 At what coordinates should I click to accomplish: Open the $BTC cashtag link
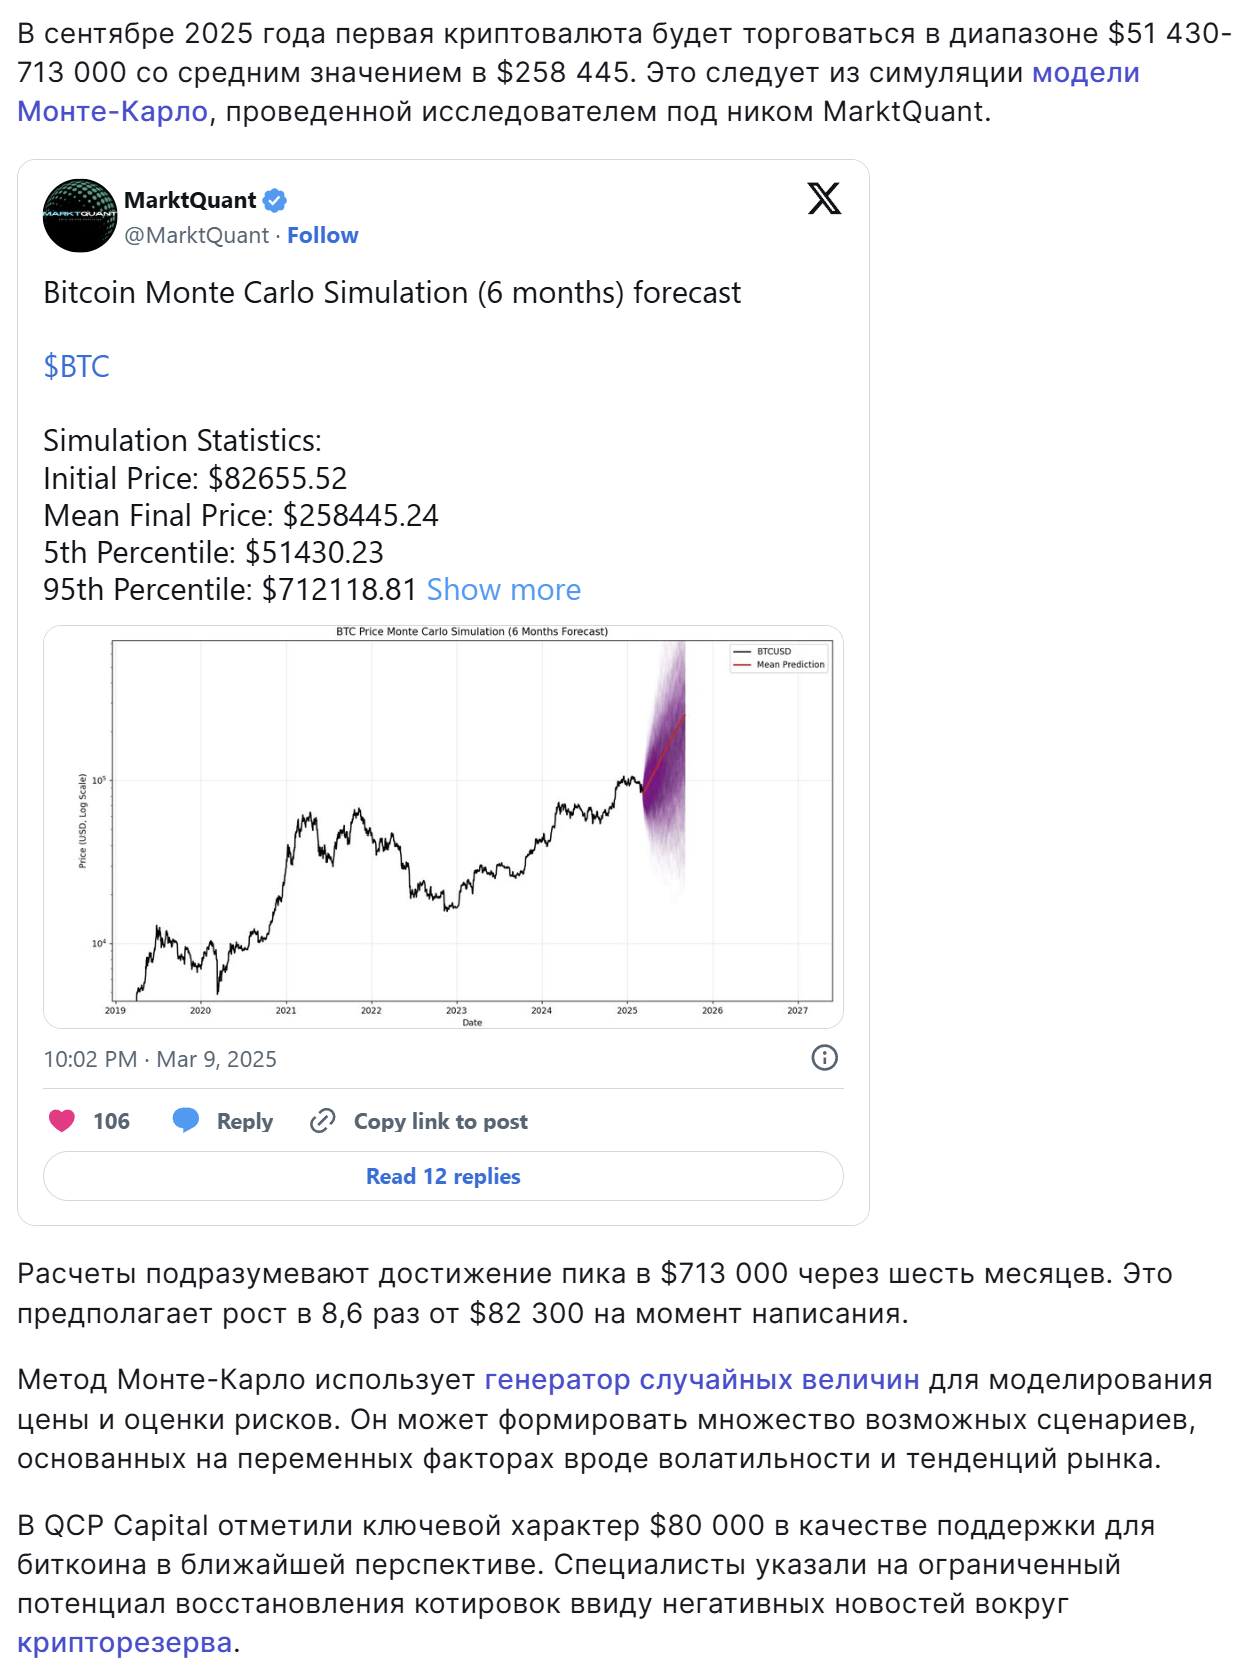point(76,367)
